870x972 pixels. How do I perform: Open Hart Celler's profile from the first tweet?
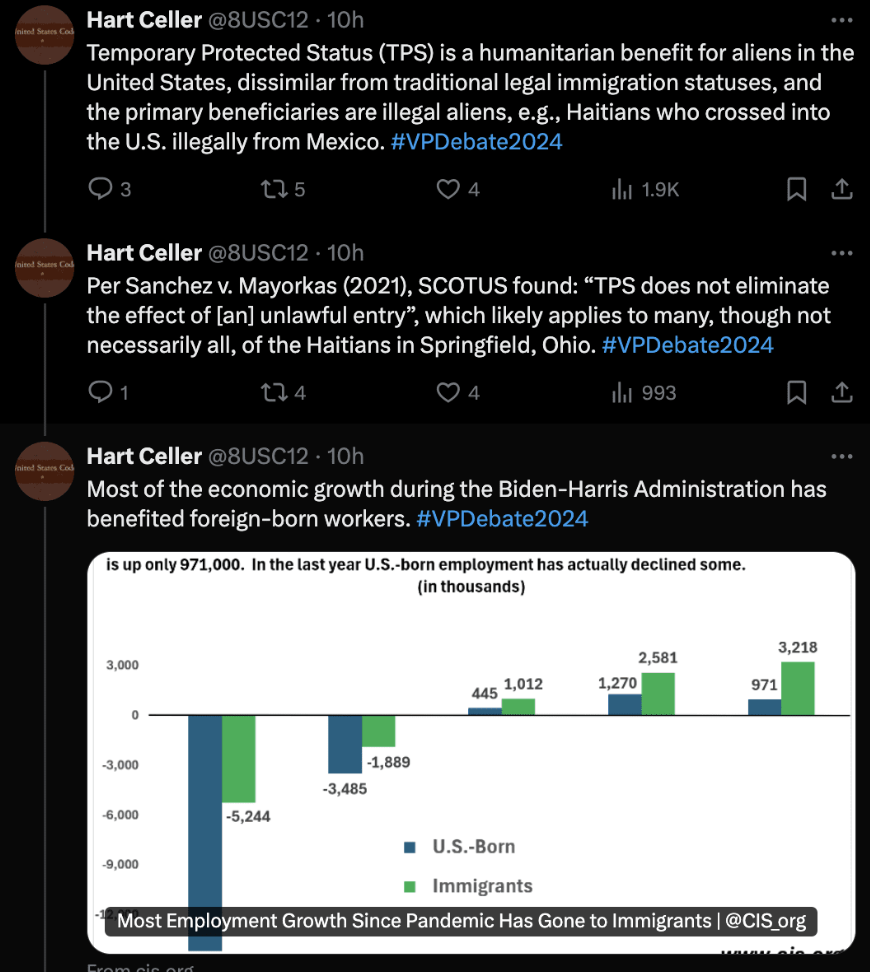tap(144, 20)
